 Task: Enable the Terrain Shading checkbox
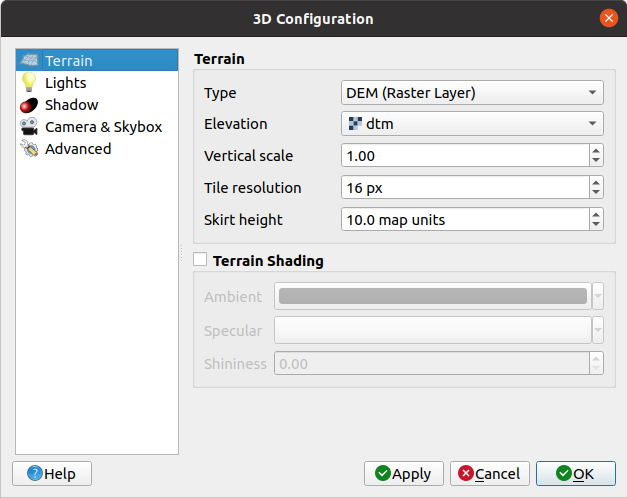tap(201, 261)
